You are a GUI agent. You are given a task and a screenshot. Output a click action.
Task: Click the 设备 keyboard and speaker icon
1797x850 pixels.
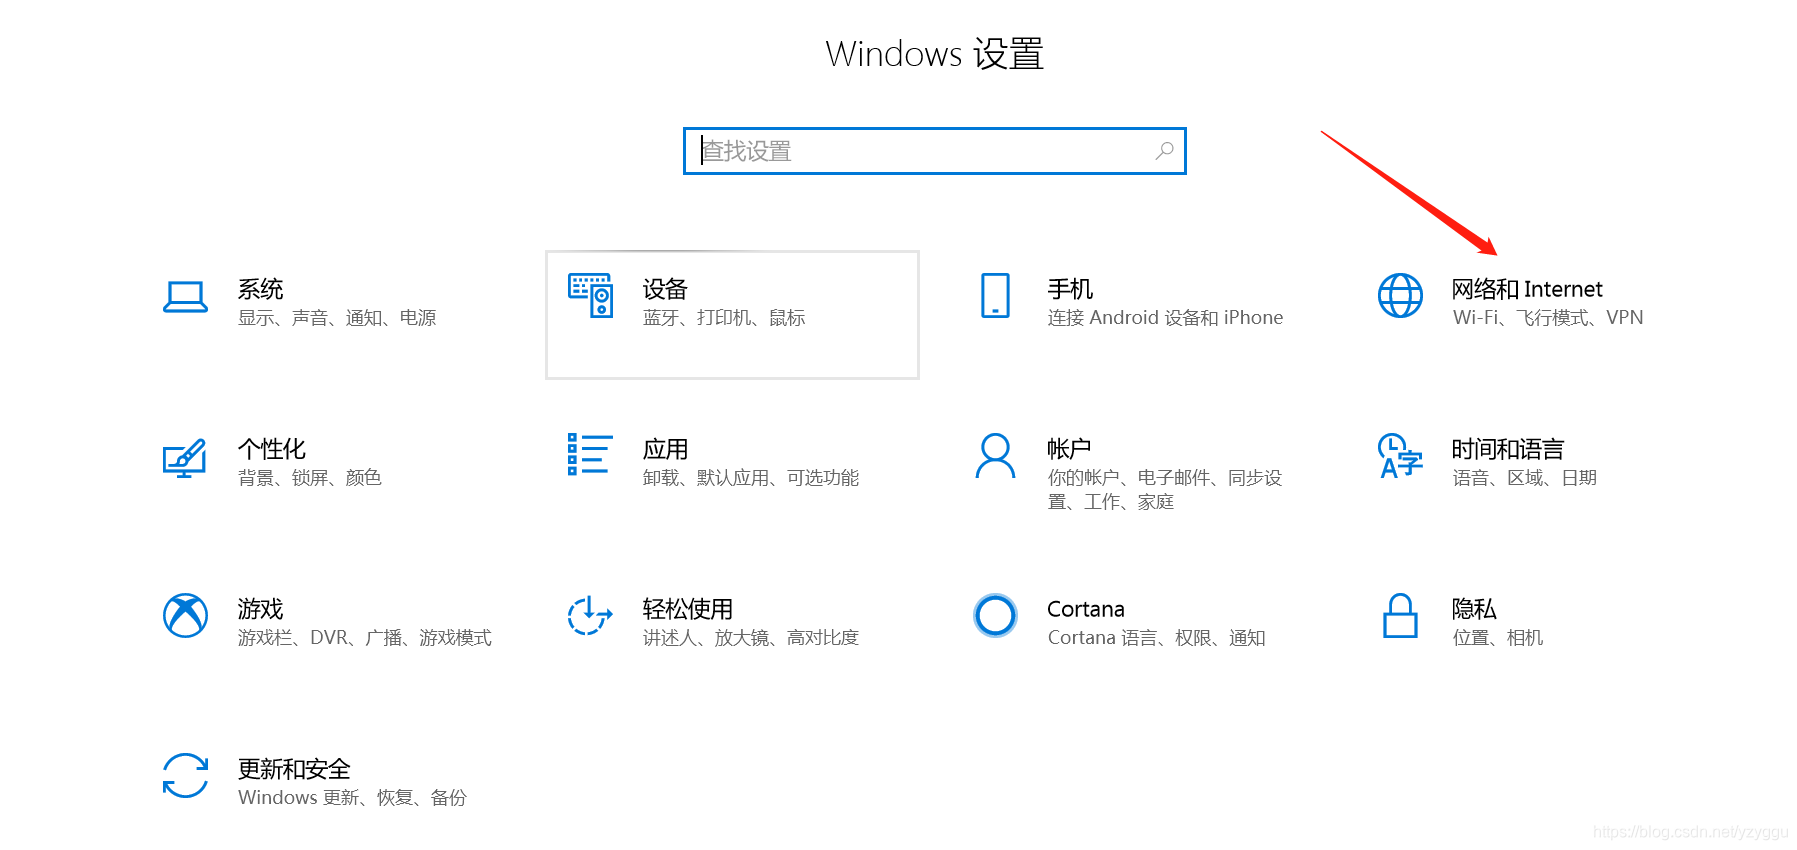click(590, 295)
